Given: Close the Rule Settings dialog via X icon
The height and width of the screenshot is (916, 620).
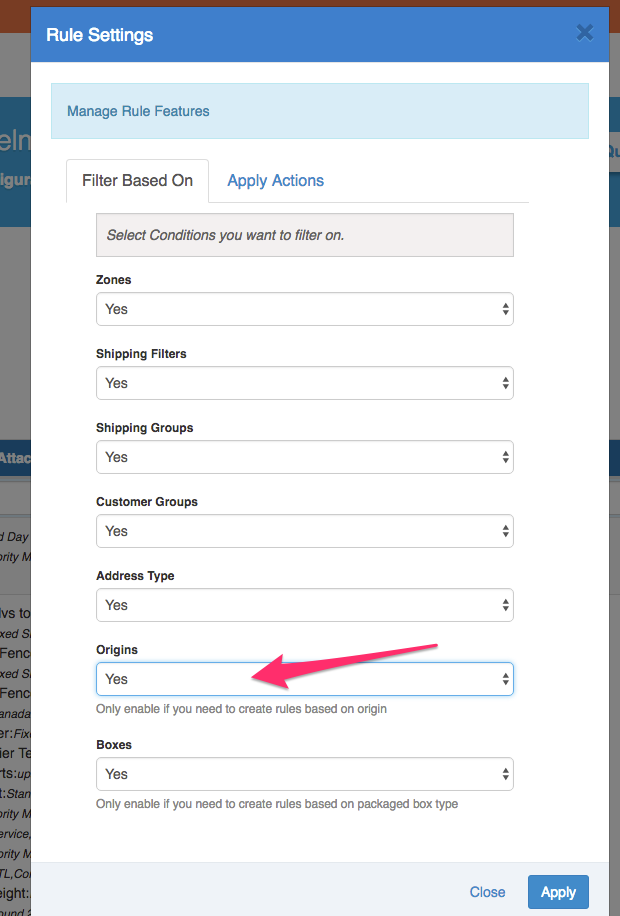Looking at the screenshot, I should click(x=585, y=33).
